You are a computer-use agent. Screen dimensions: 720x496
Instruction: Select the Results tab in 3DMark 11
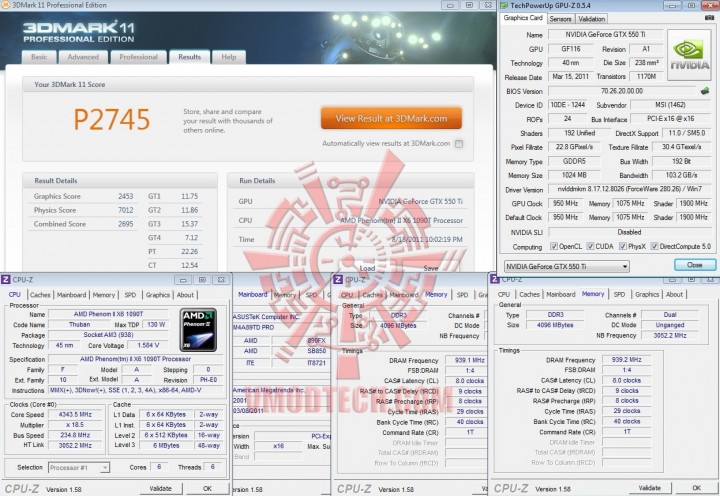tap(189, 57)
